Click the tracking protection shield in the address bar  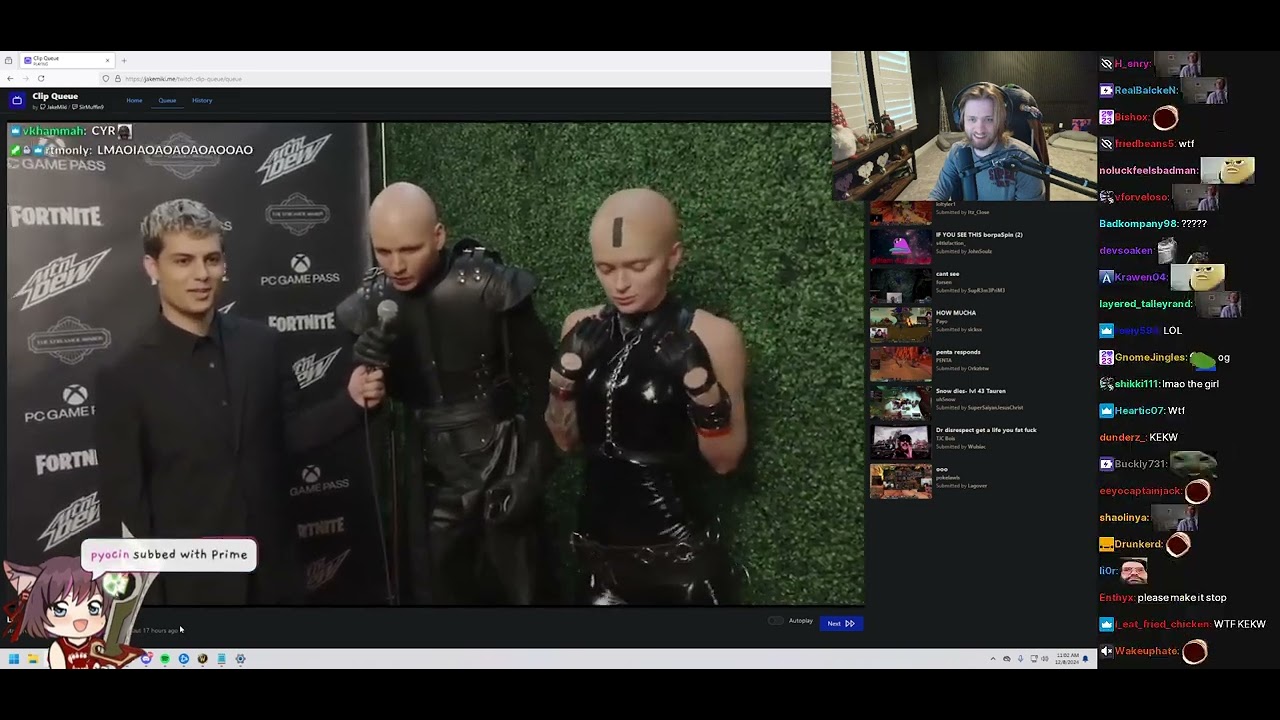tap(106, 78)
